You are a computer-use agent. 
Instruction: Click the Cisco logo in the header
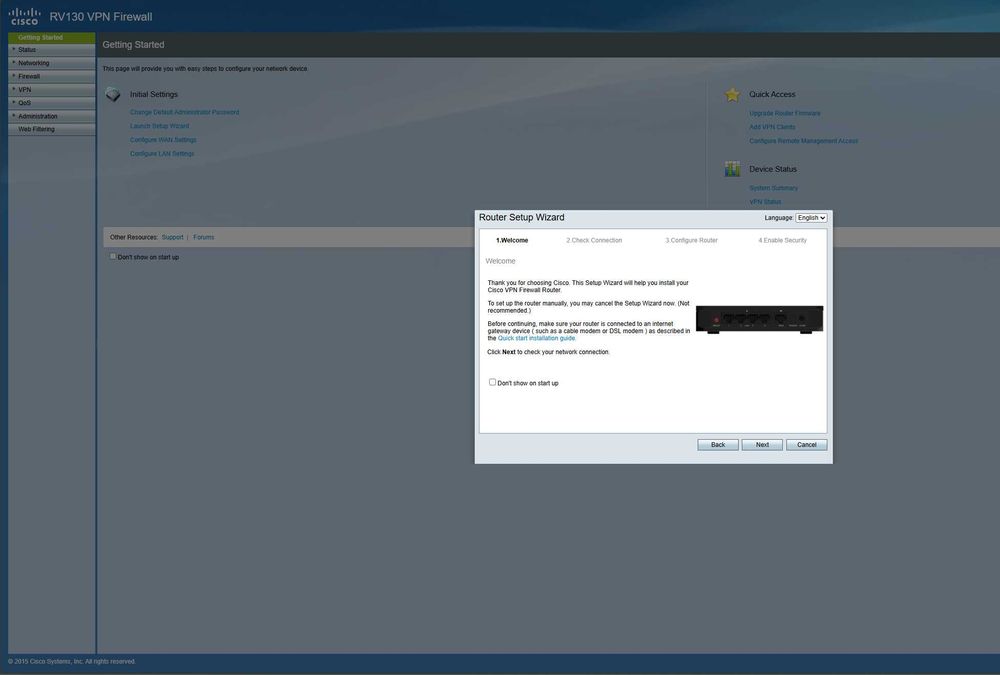24,17
